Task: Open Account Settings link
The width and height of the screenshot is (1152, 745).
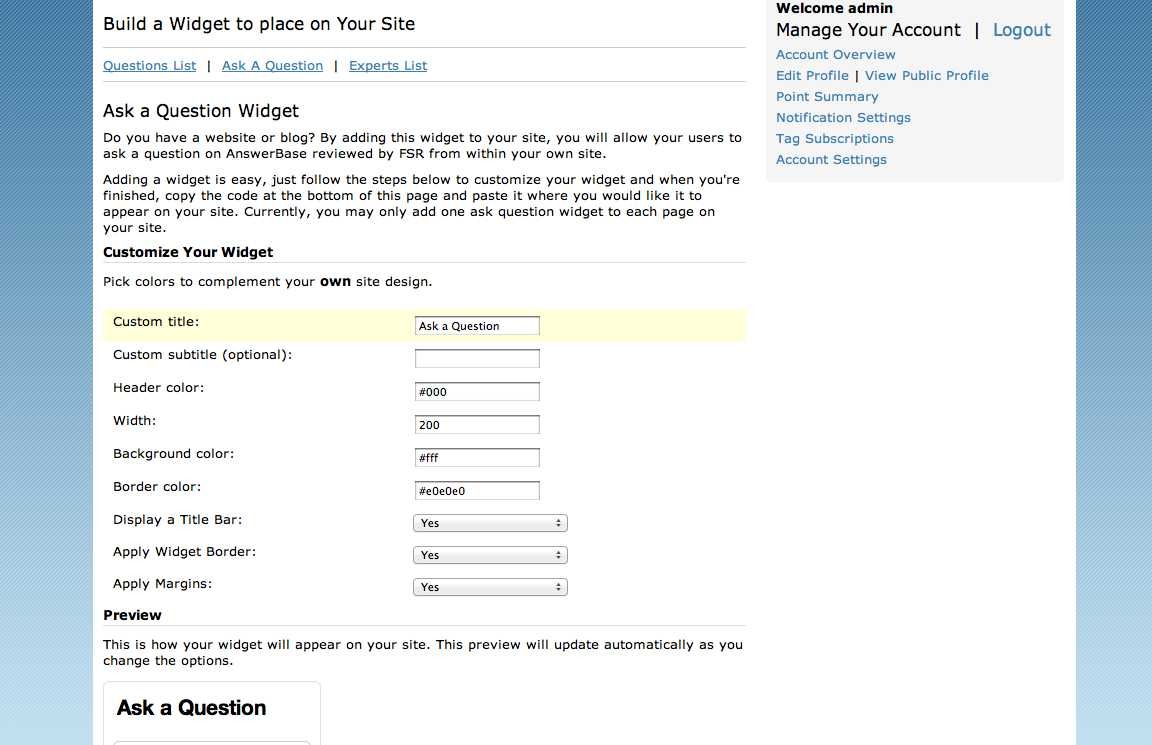Action: 831,159
